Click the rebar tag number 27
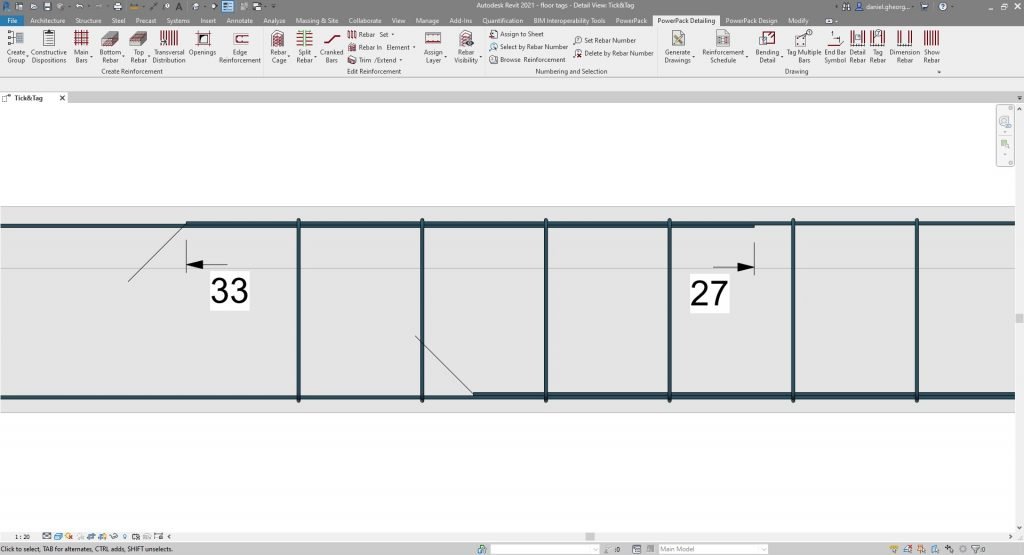Image resolution: width=1024 pixels, height=555 pixels. tap(709, 293)
